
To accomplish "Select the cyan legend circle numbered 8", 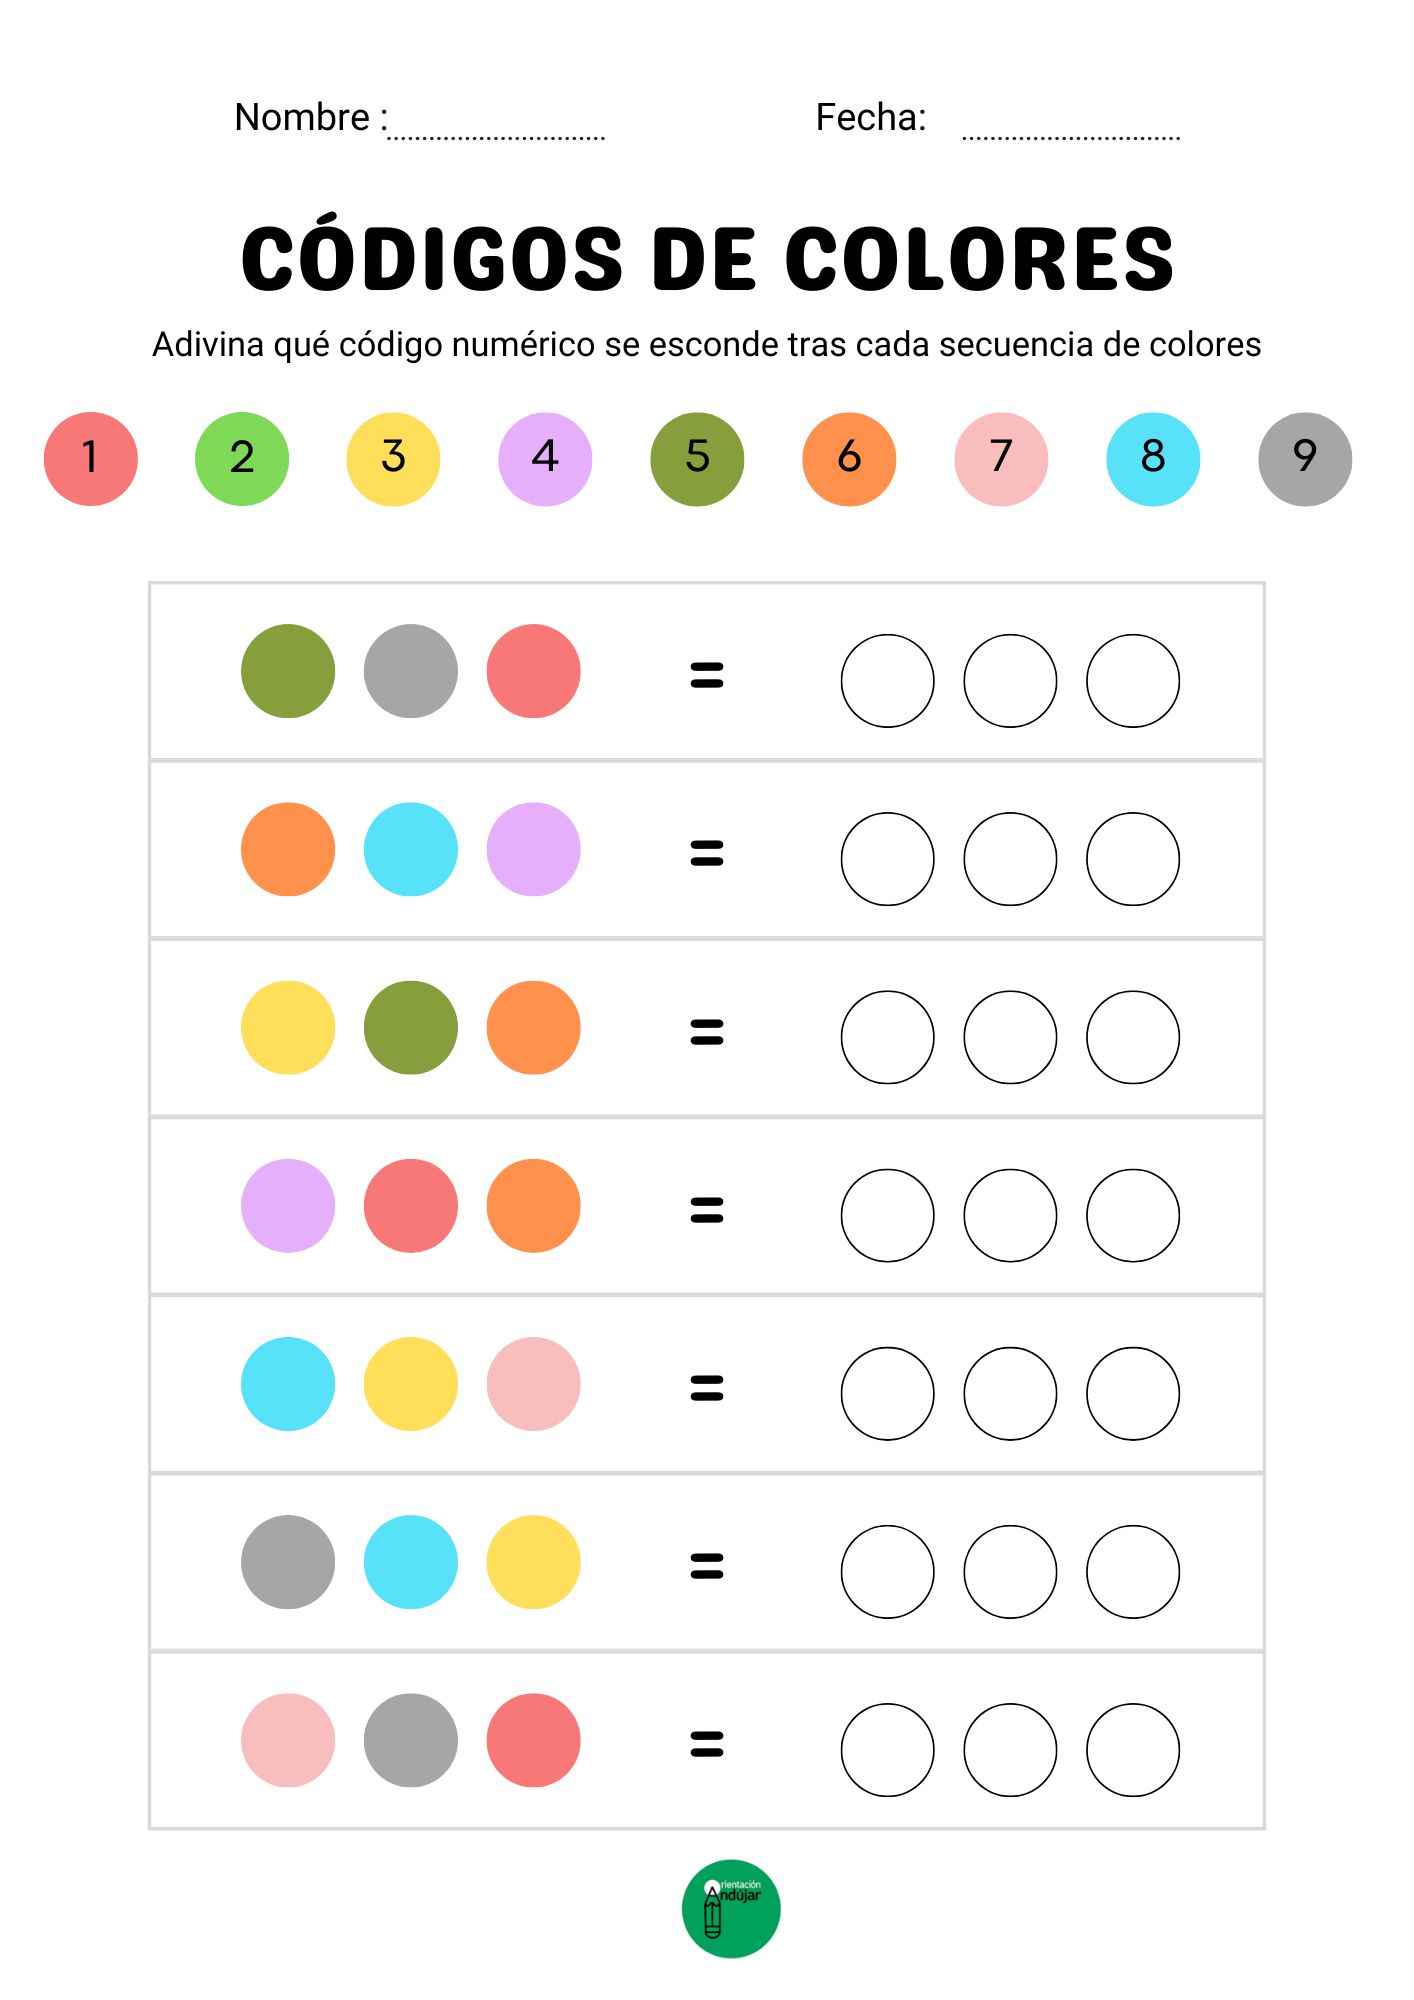I will (x=1153, y=459).
